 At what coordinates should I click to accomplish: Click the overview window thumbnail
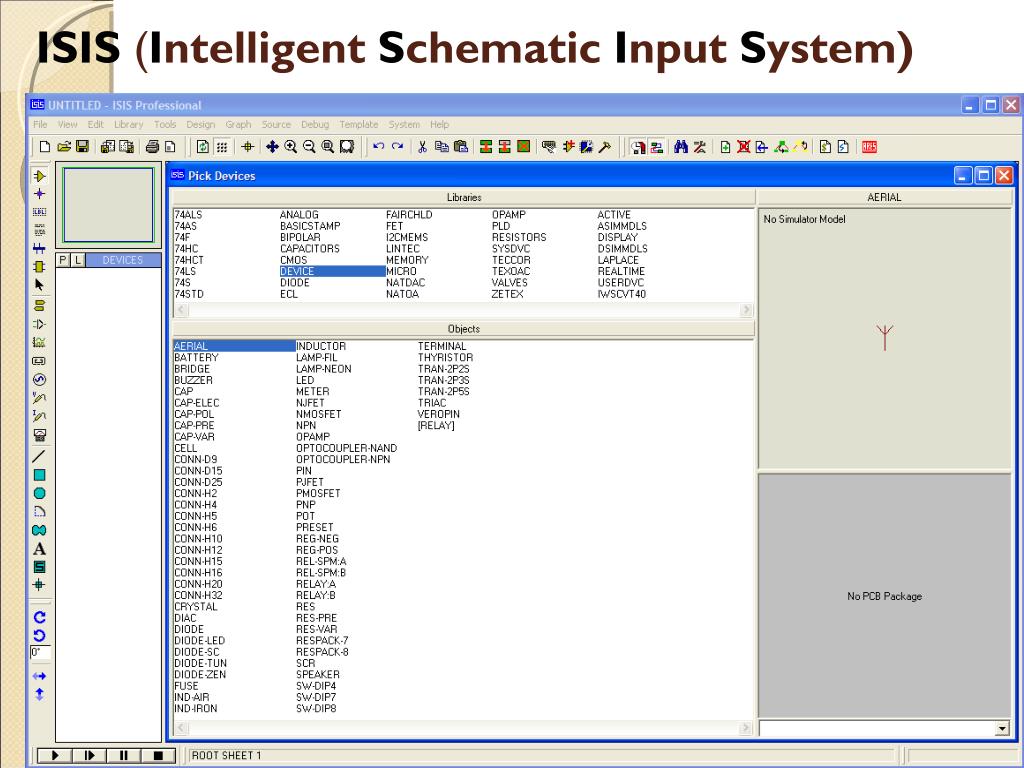tap(108, 205)
